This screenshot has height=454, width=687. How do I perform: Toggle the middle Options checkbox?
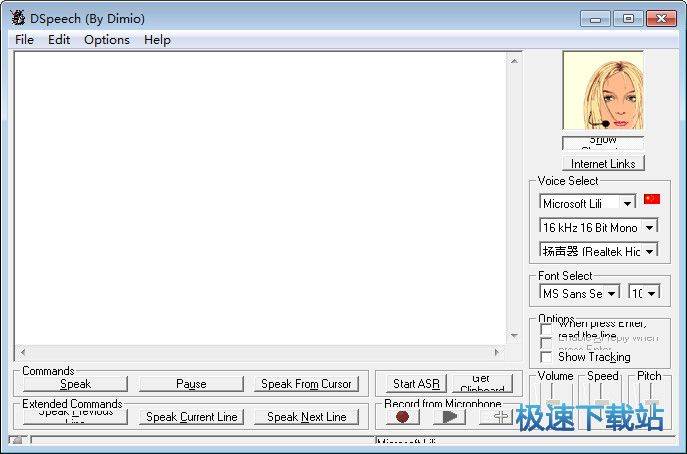[x=546, y=342]
